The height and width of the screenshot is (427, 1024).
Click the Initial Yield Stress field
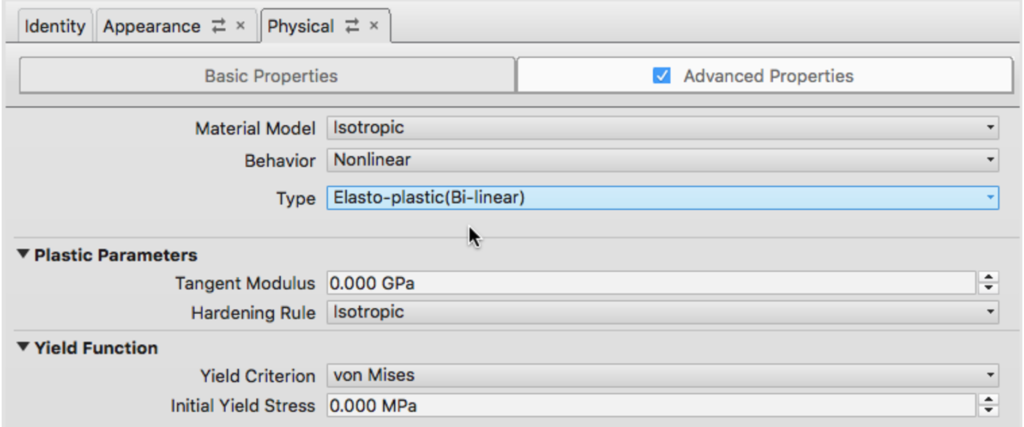click(x=650, y=406)
